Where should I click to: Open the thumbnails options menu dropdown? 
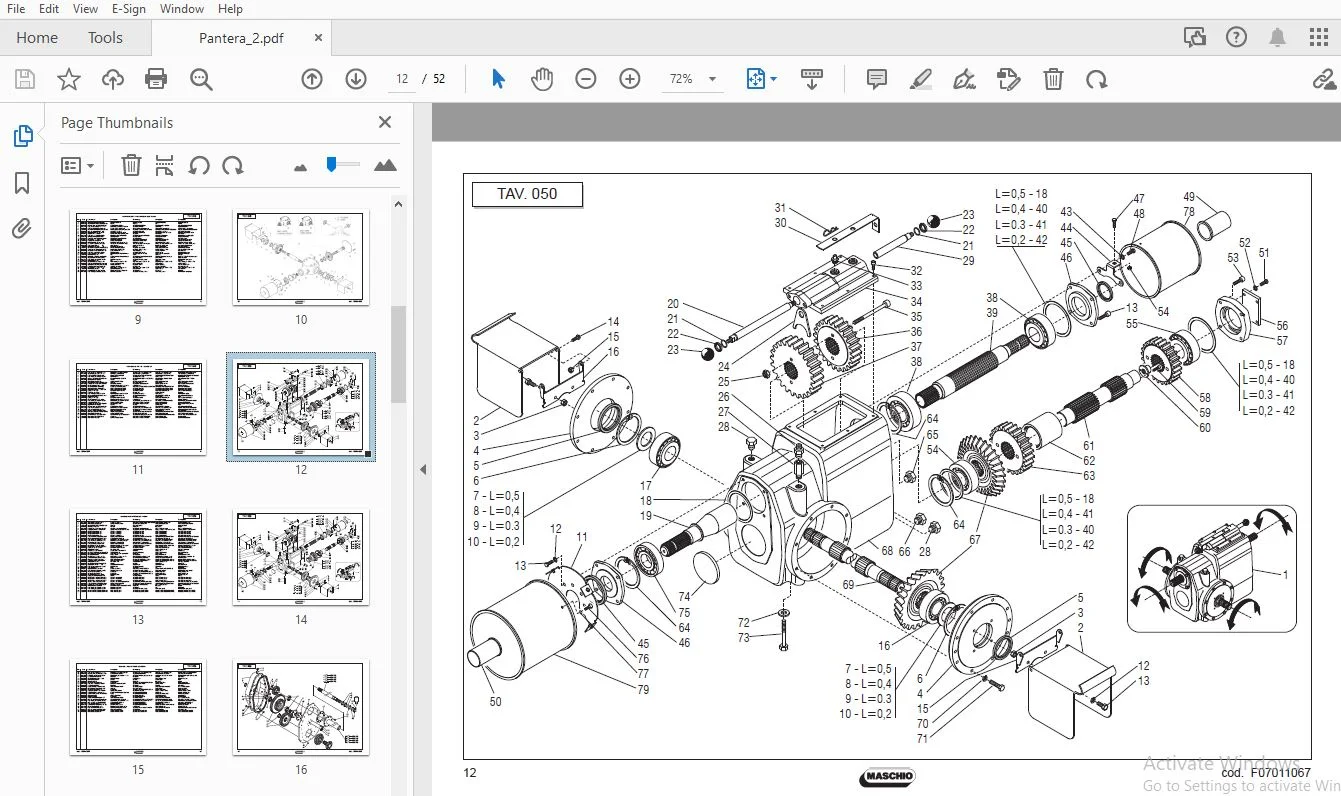pyautogui.click(x=78, y=165)
